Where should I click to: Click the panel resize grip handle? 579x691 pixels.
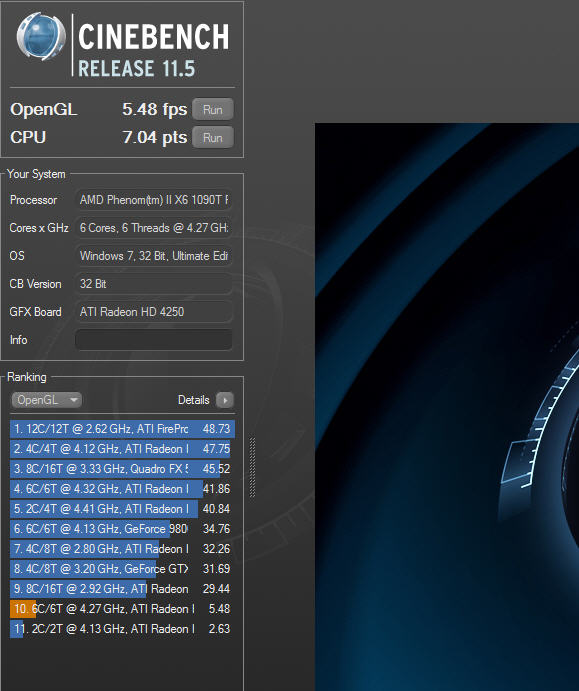252,467
